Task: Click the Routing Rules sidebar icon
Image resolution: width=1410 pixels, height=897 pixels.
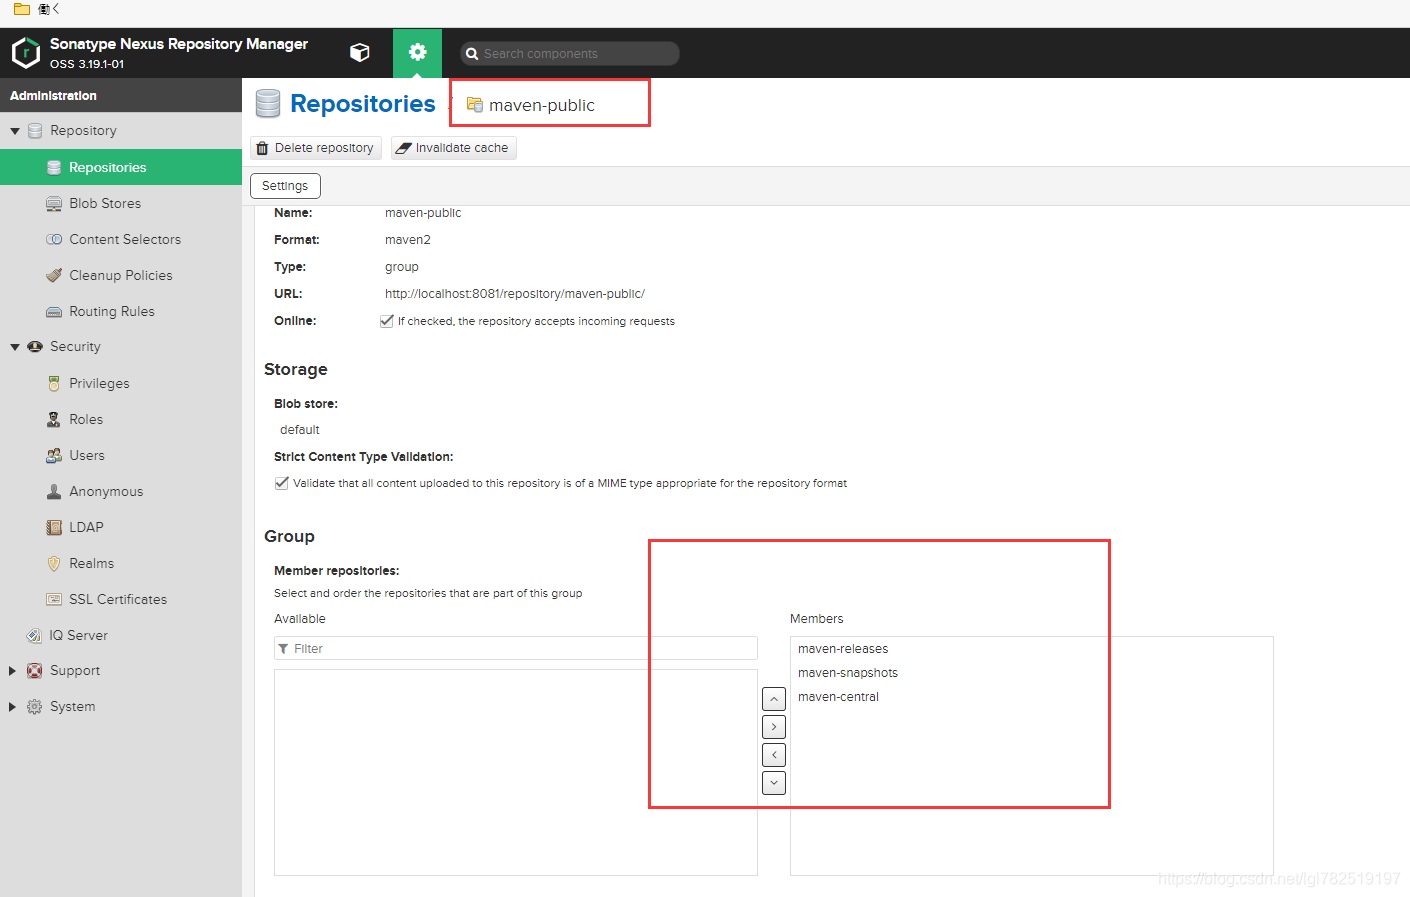Action: [54, 311]
